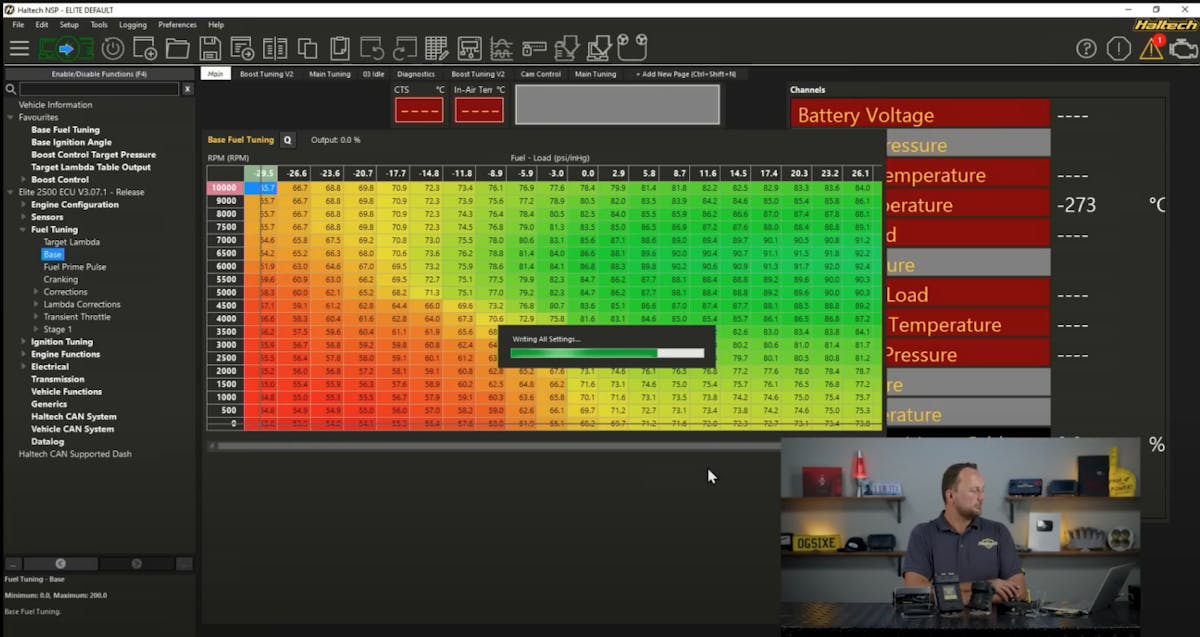Click the ECU connection status icon

coord(66,48)
